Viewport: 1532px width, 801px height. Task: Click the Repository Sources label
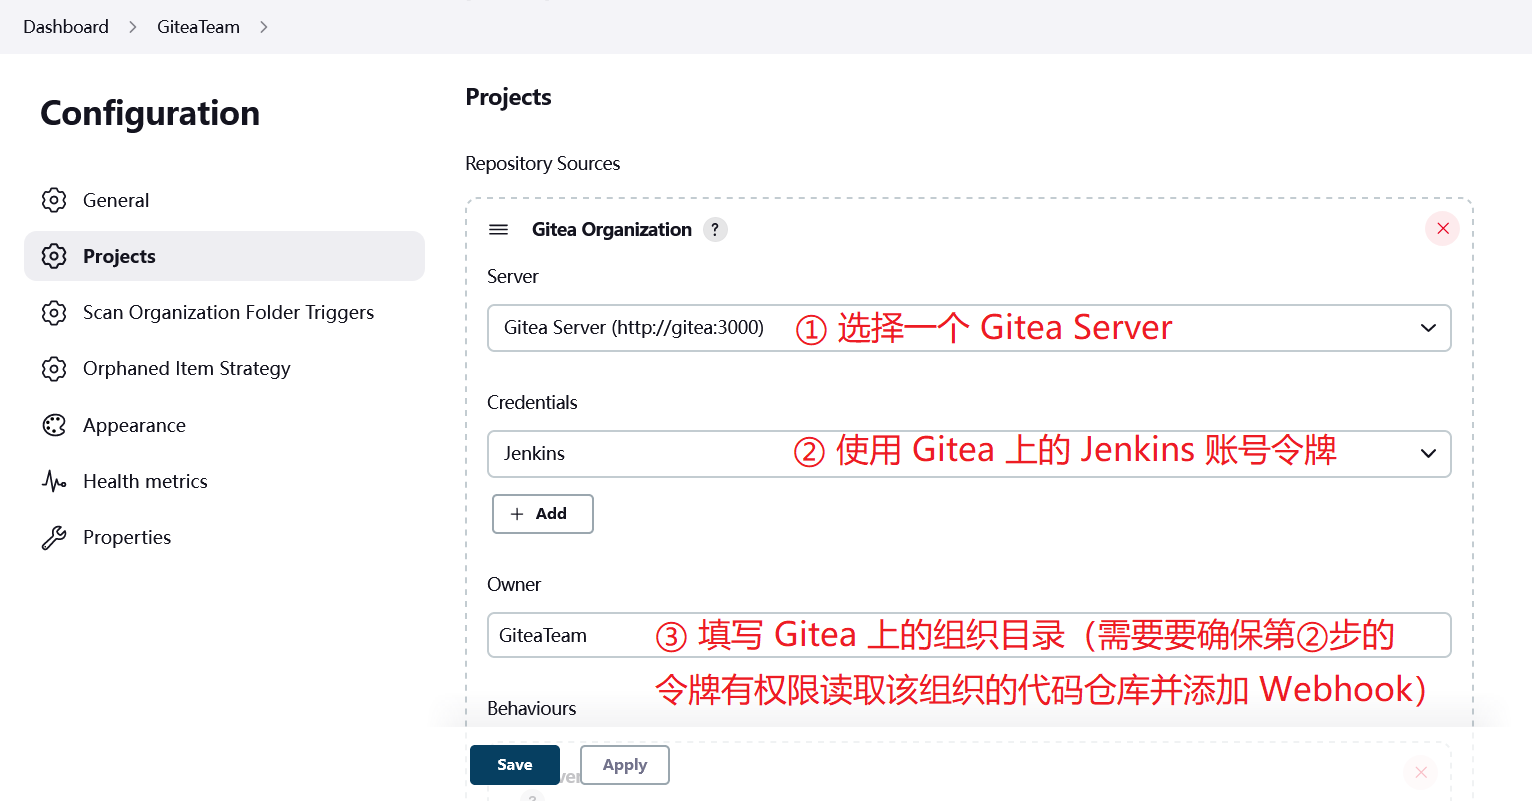click(x=542, y=163)
